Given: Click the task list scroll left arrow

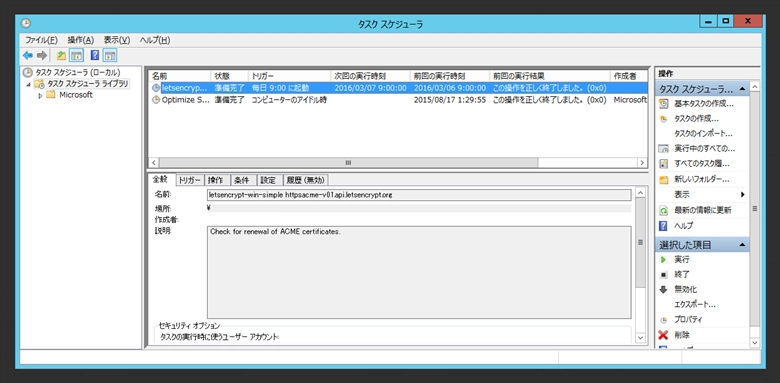Looking at the screenshot, I should (x=154, y=163).
